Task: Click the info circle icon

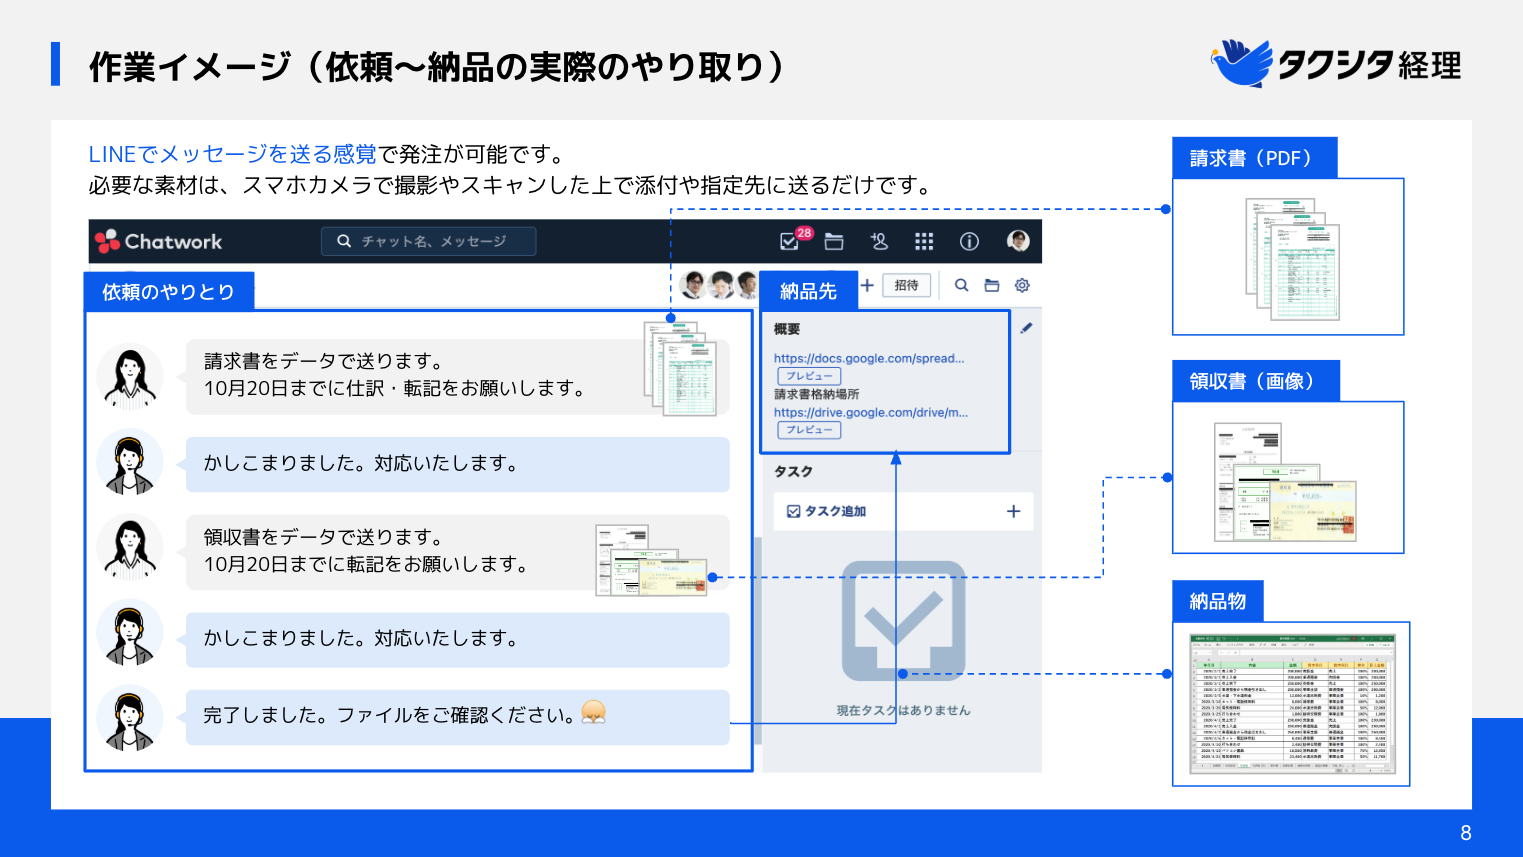Action: point(969,241)
